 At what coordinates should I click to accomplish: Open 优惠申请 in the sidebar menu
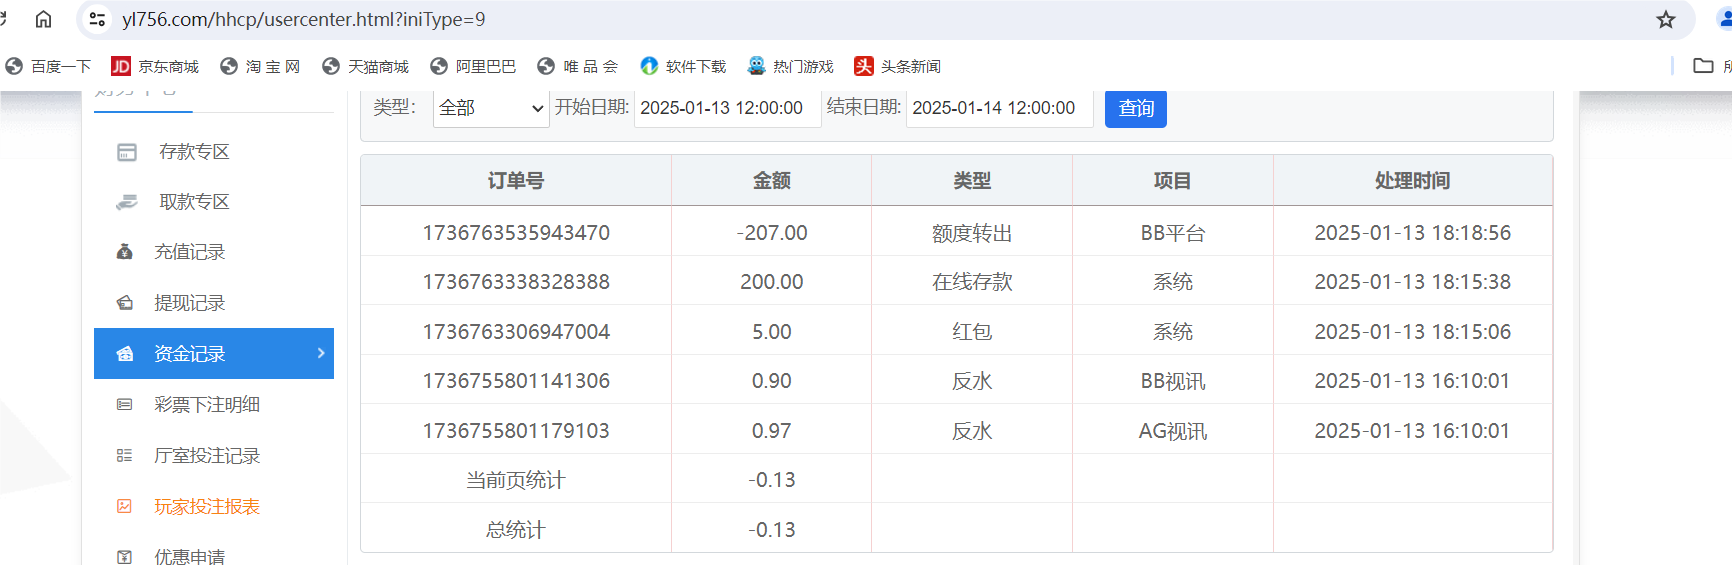tap(189, 556)
